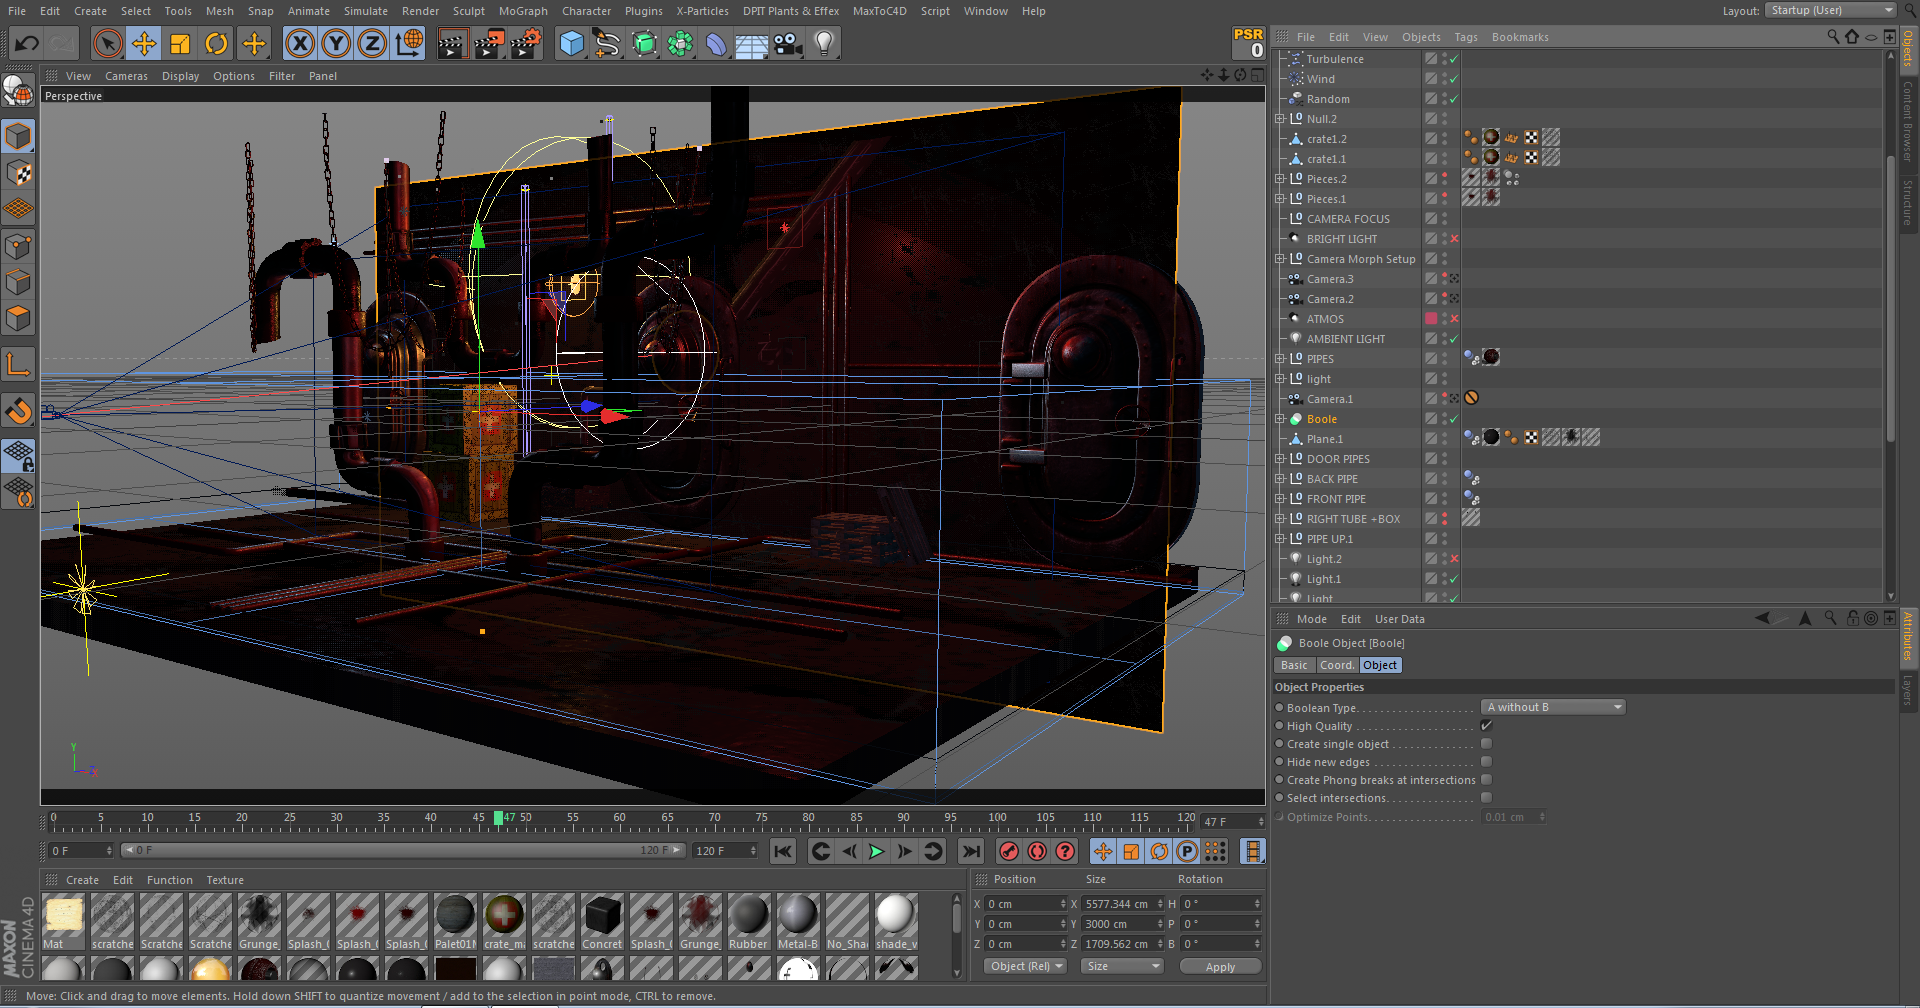Enable Create single object checkbox
The height and width of the screenshot is (1008, 1920).
click(x=1486, y=744)
